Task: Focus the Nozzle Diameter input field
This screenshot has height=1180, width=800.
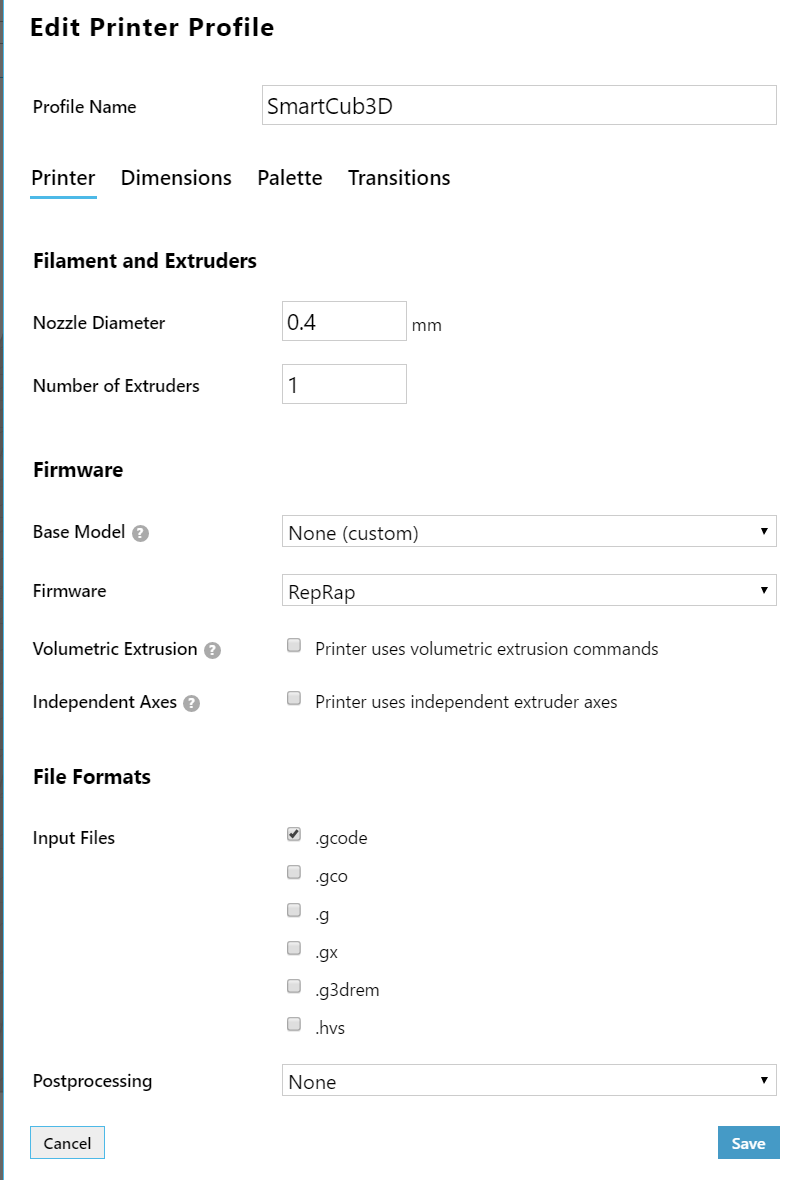Action: click(x=344, y=321)
